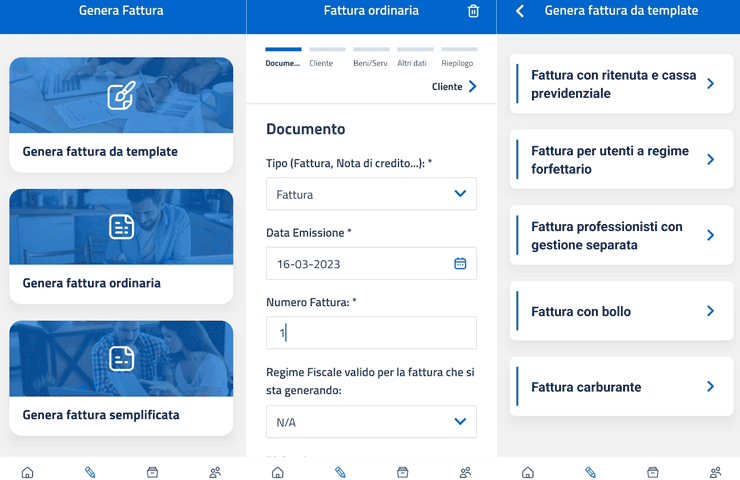Viewport: 740px width, 480px height.
Task: Open the Tipo dropdown showing Fattura
Action: pyautogui.click(x=371, y=194)
